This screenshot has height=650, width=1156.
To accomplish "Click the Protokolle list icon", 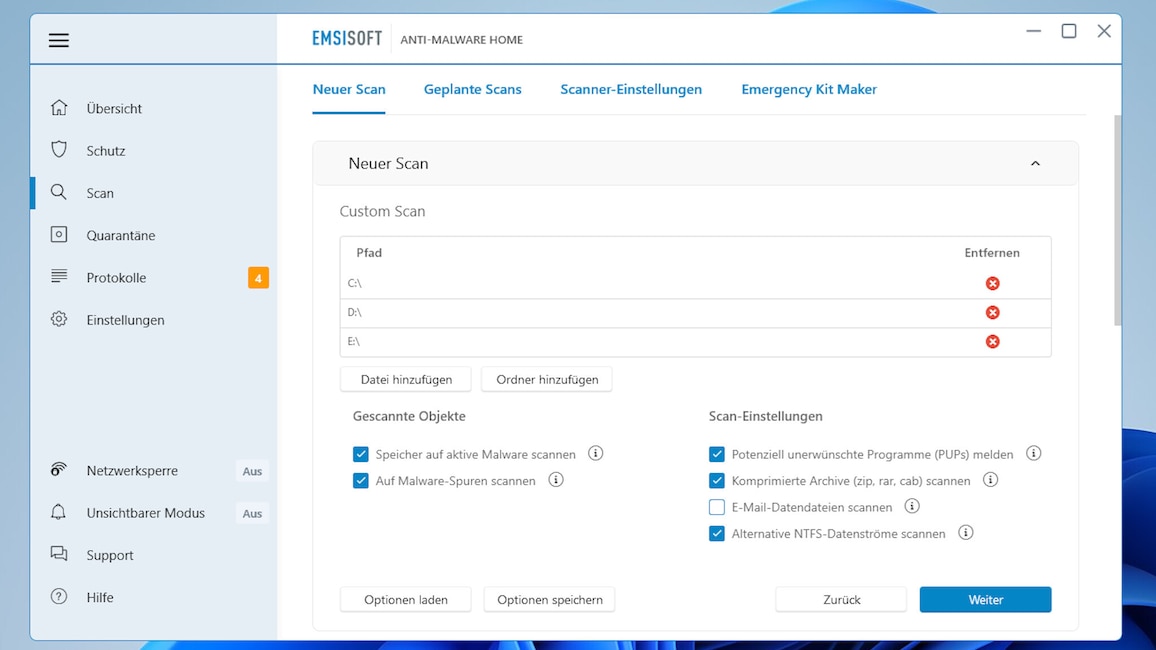I will [x=59, y=276].
